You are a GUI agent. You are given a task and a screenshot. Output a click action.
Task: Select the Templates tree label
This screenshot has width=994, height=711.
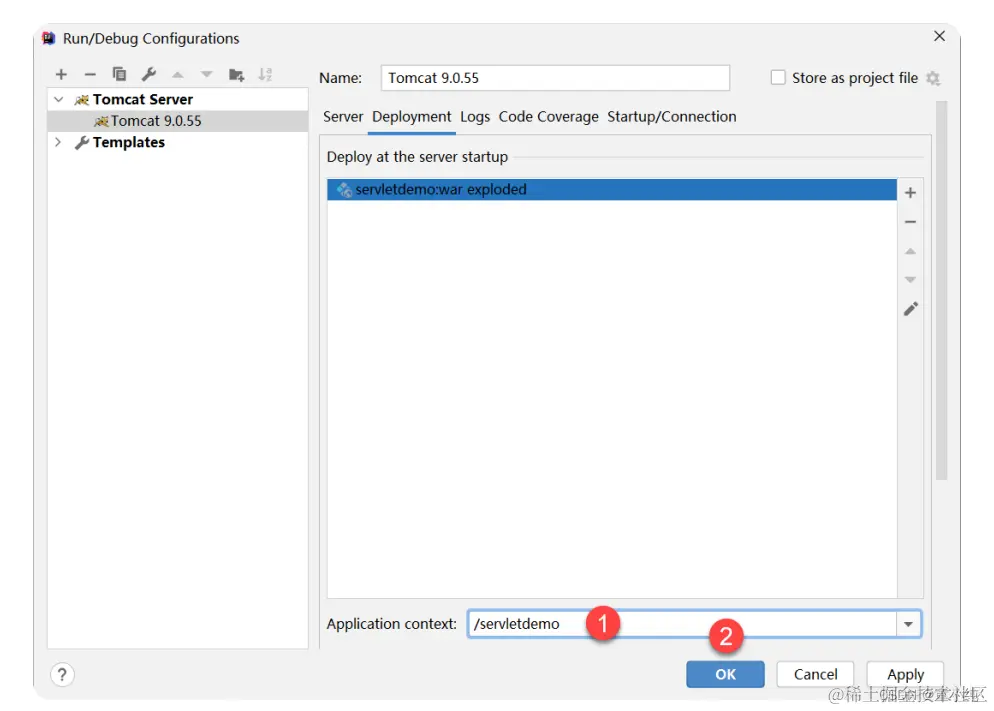pos(129,142)
